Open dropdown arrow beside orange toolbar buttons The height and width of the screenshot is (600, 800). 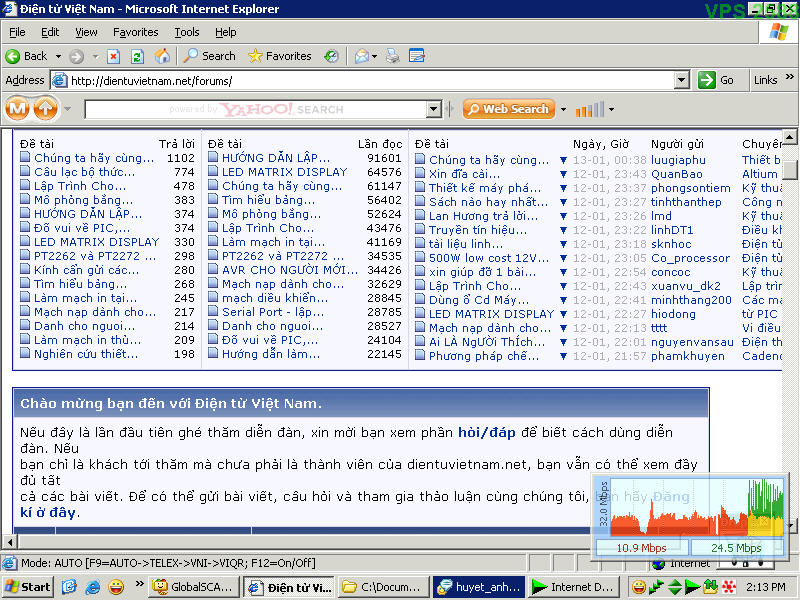pos(67,109)
